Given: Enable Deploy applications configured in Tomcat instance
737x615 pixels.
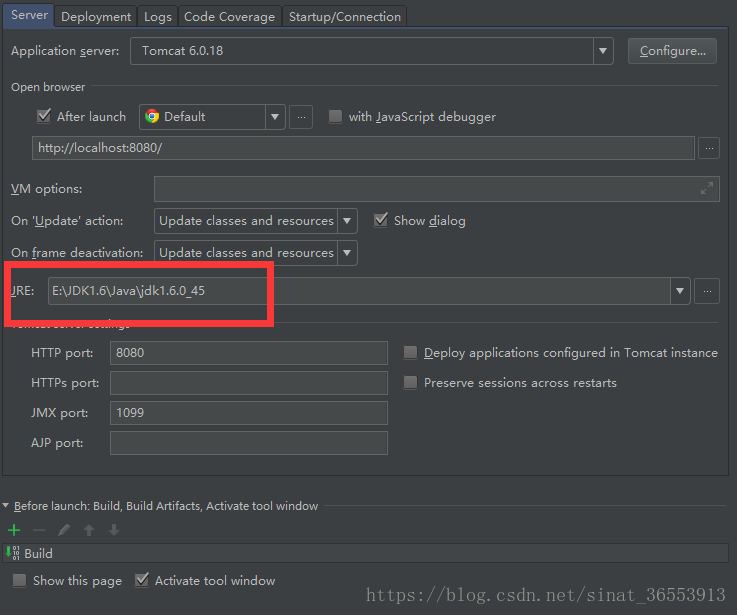Looking at the screenshot, I should (x=410, y=353).
